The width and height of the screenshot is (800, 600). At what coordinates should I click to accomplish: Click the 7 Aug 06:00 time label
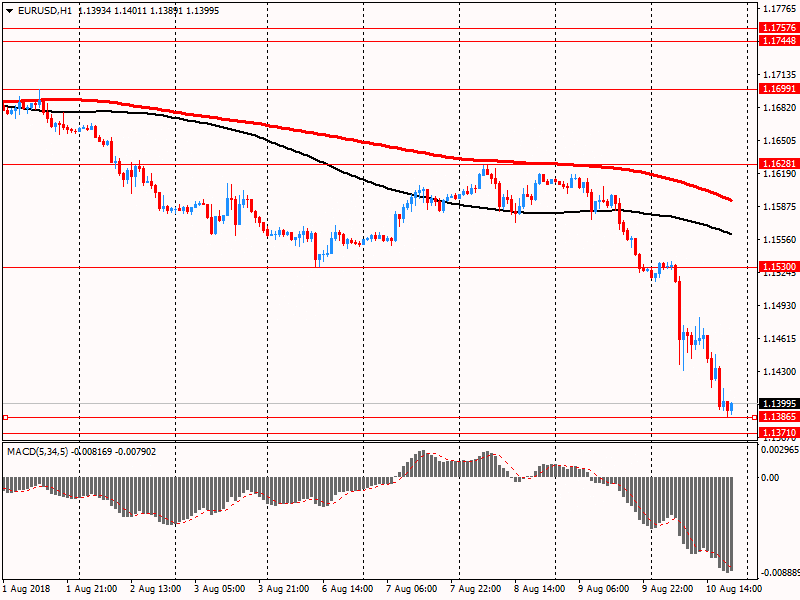click(411, 589)
